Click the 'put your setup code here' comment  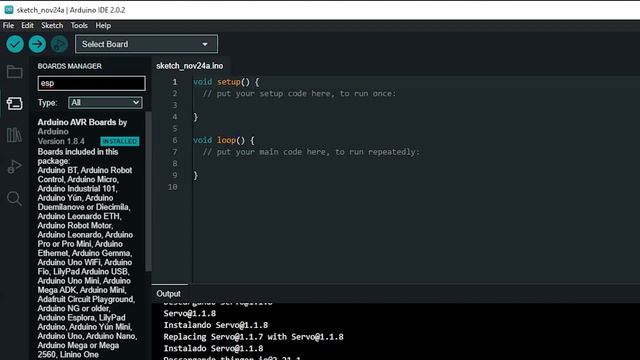299,93
